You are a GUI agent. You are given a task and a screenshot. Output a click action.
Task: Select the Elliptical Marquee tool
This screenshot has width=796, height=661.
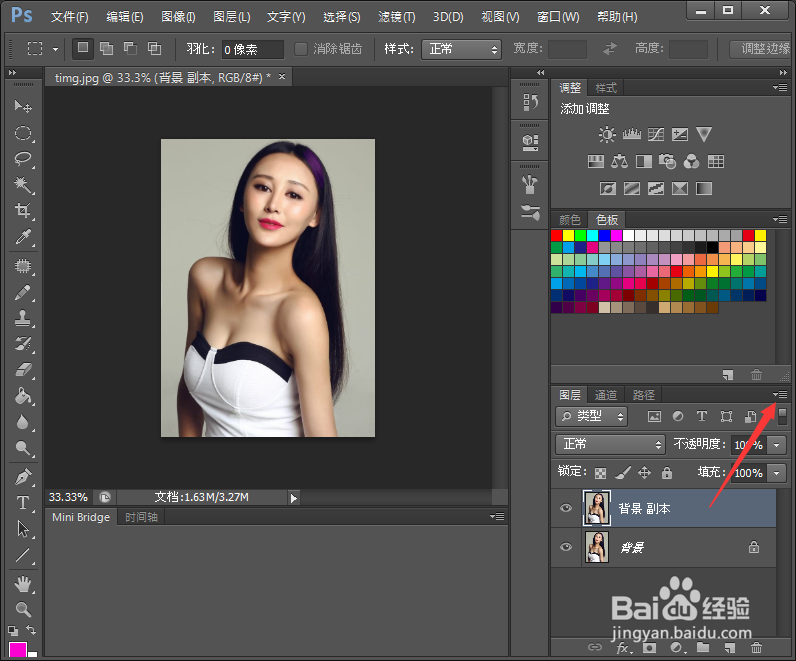[23, 133]
